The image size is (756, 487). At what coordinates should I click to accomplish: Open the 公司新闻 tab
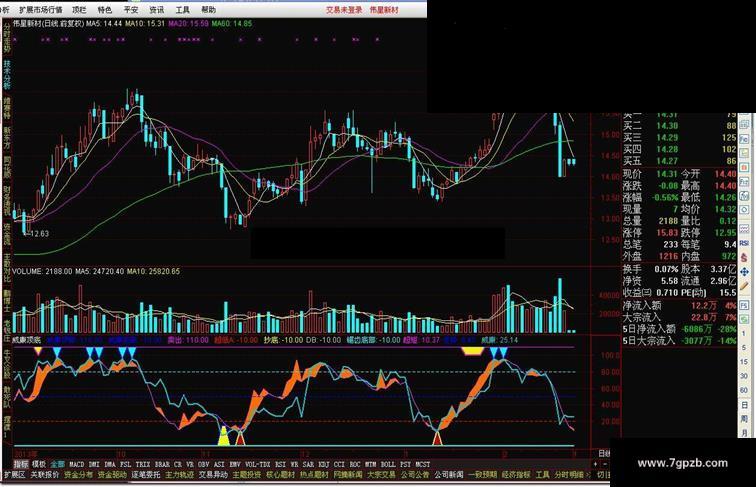point(448,475)
